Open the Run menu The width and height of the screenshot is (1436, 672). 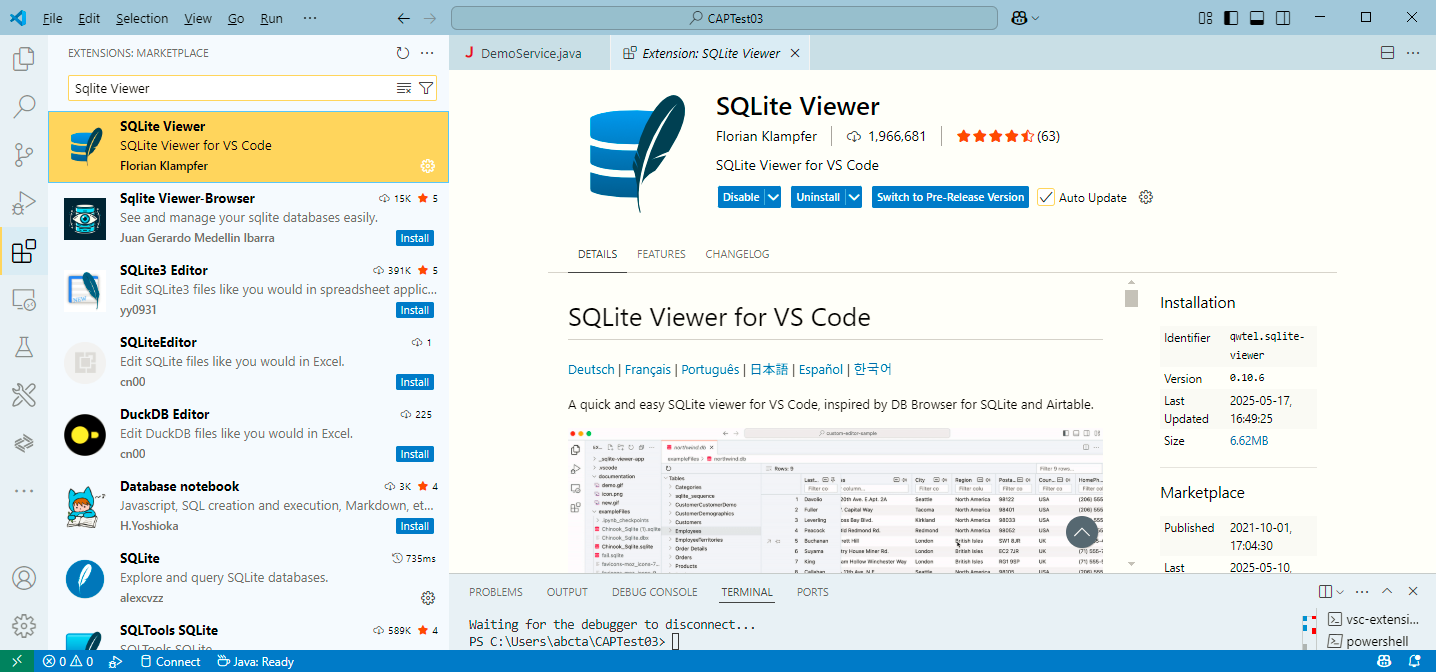point(271,18)
